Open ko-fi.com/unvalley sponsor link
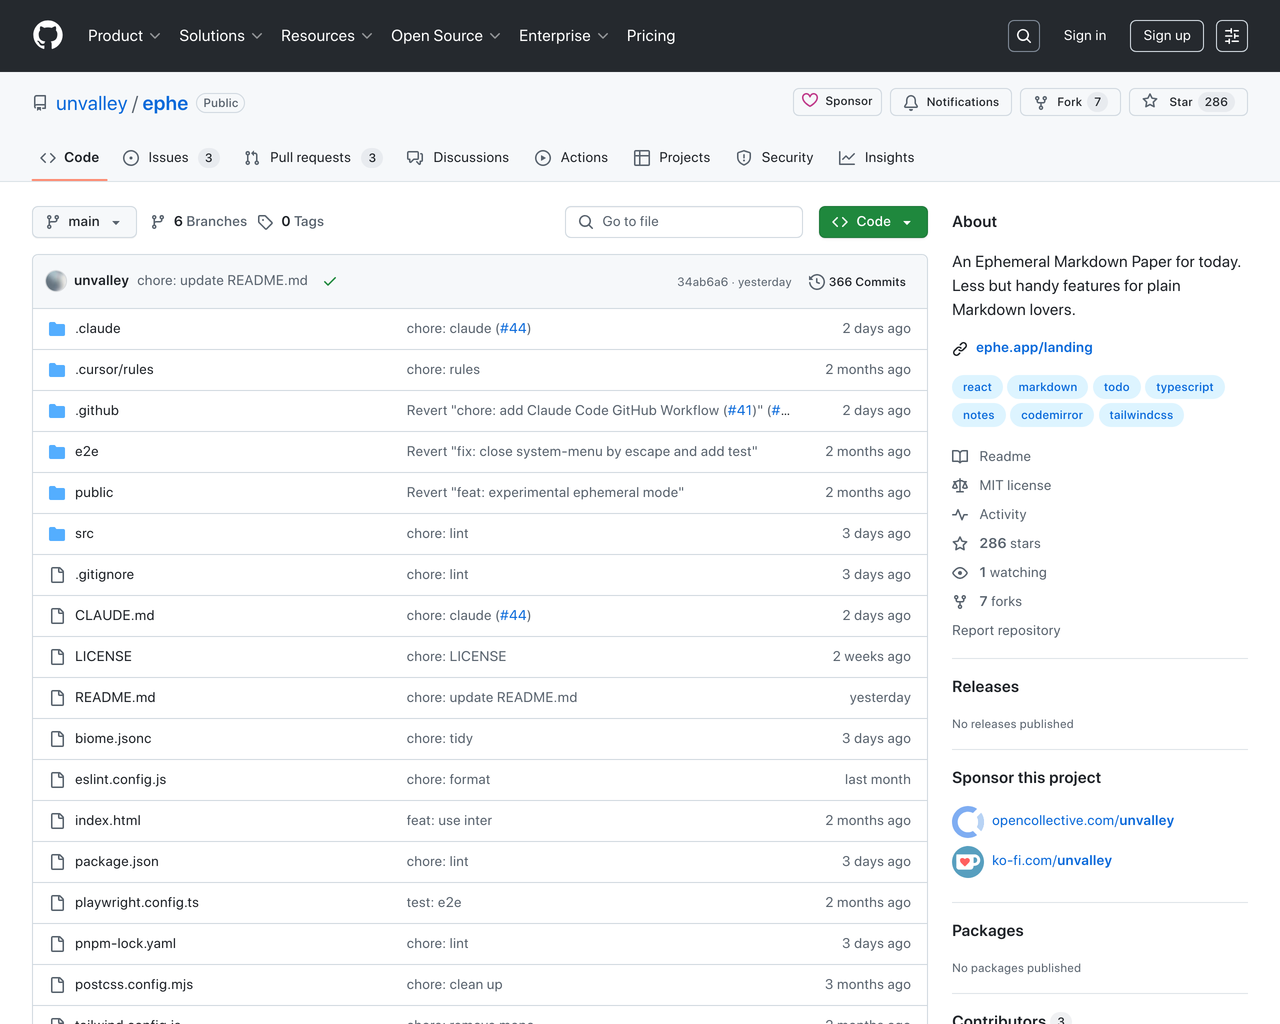The height and width of the screenshot is (1024, 1280). click(1052, 861)
